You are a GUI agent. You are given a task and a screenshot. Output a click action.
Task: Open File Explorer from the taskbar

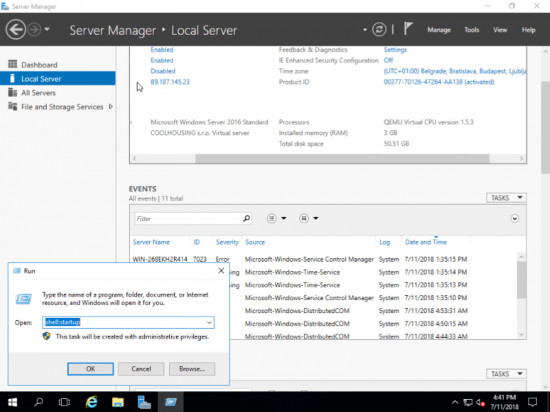click(x=118, y=402)
